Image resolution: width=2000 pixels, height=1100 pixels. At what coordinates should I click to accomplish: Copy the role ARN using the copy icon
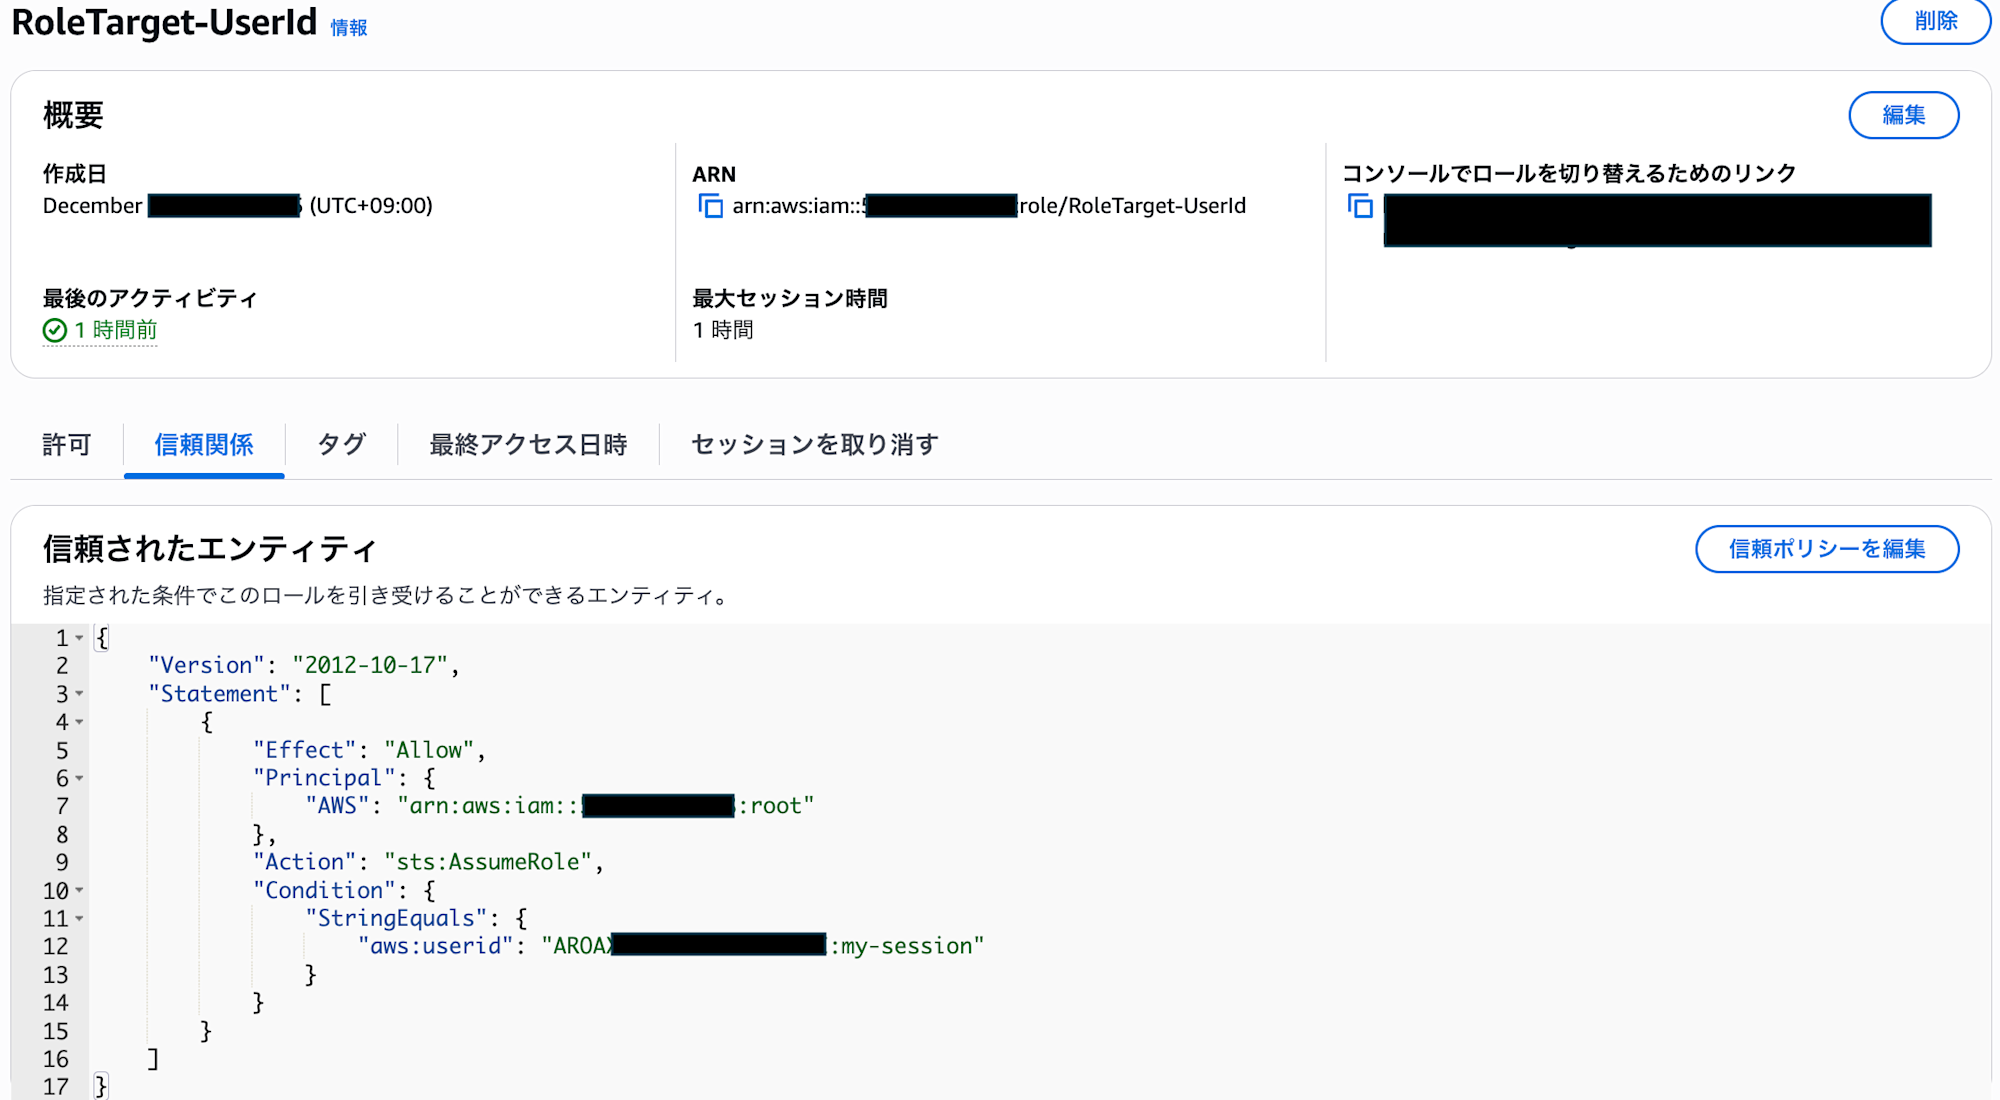(711, 206)
